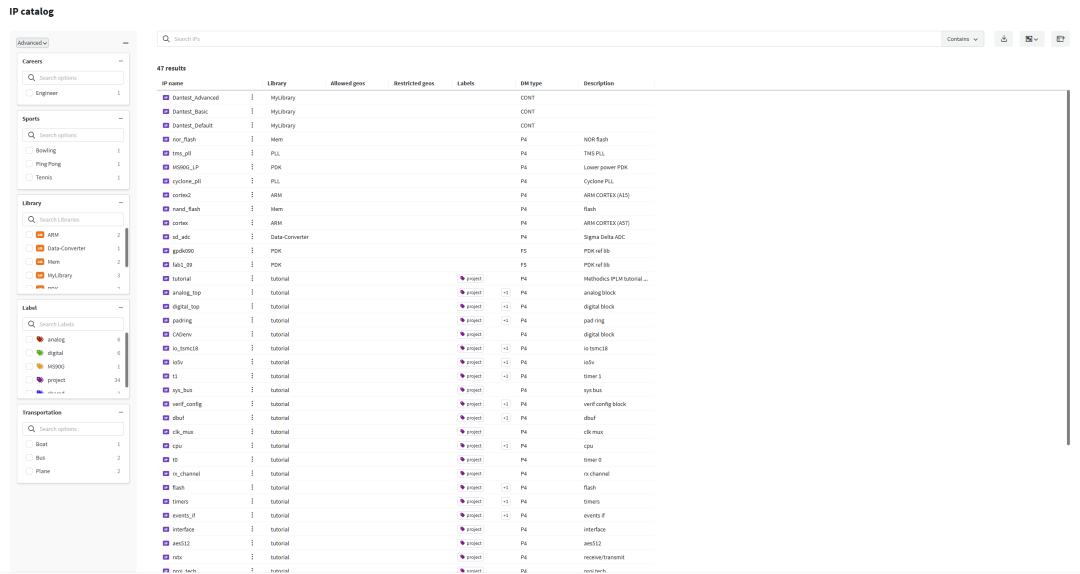Click the orange ARM library icon
1080x574 pixels.
(40, 235)
